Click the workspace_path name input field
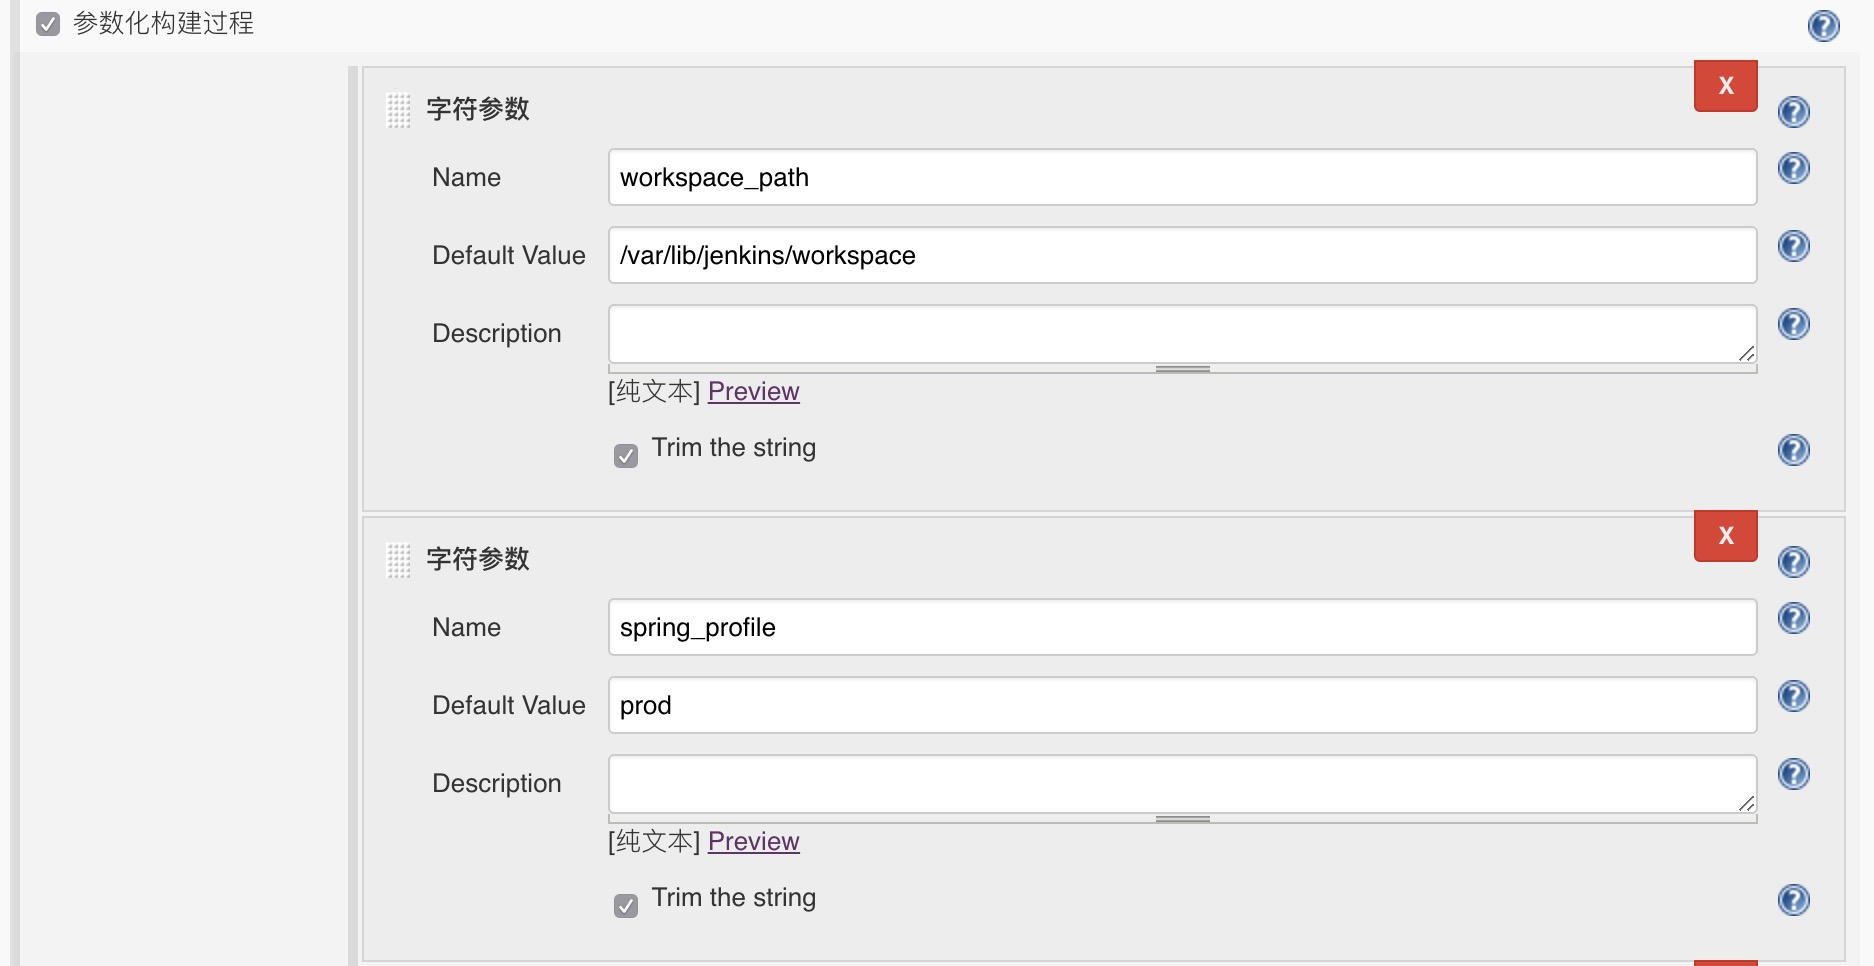Viewport: 1874px width, 966px height. [1182, 177]
